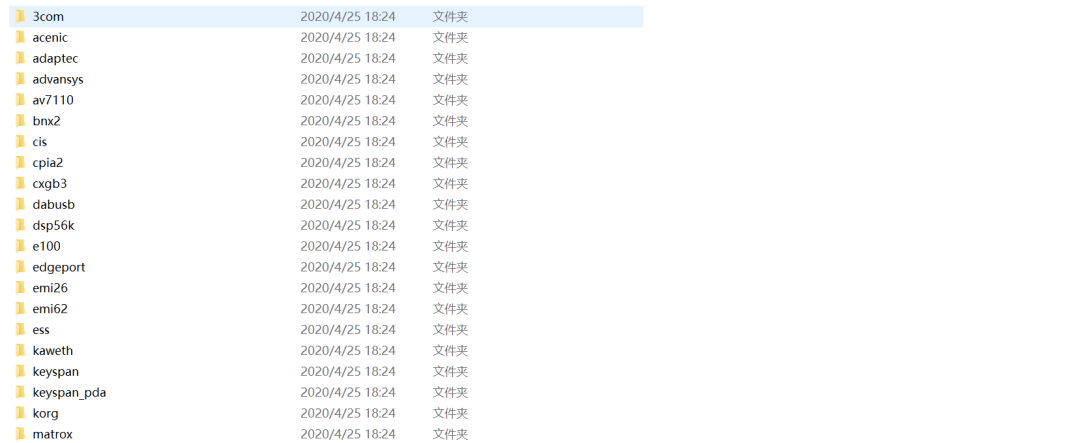Select the cis folder name
The image size is (1080, 443).
pos(40,142)
